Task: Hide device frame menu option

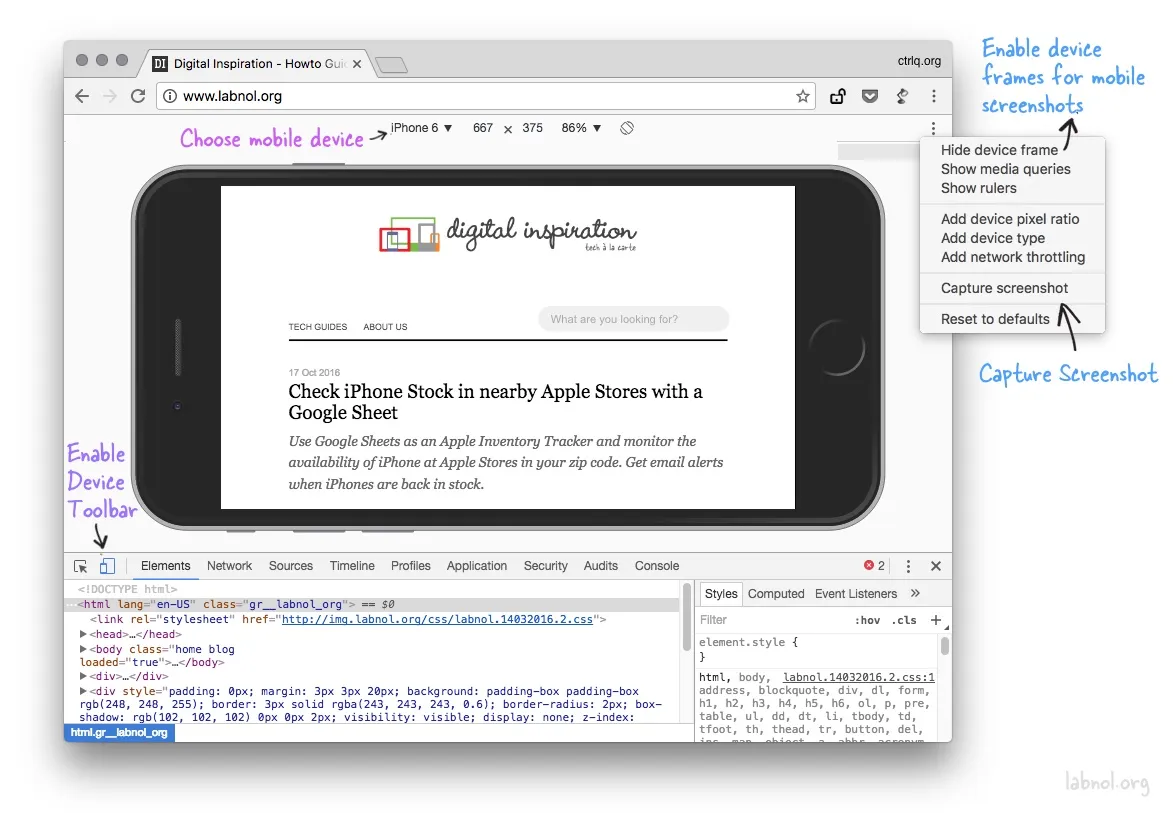Action: tap(998, 150)
